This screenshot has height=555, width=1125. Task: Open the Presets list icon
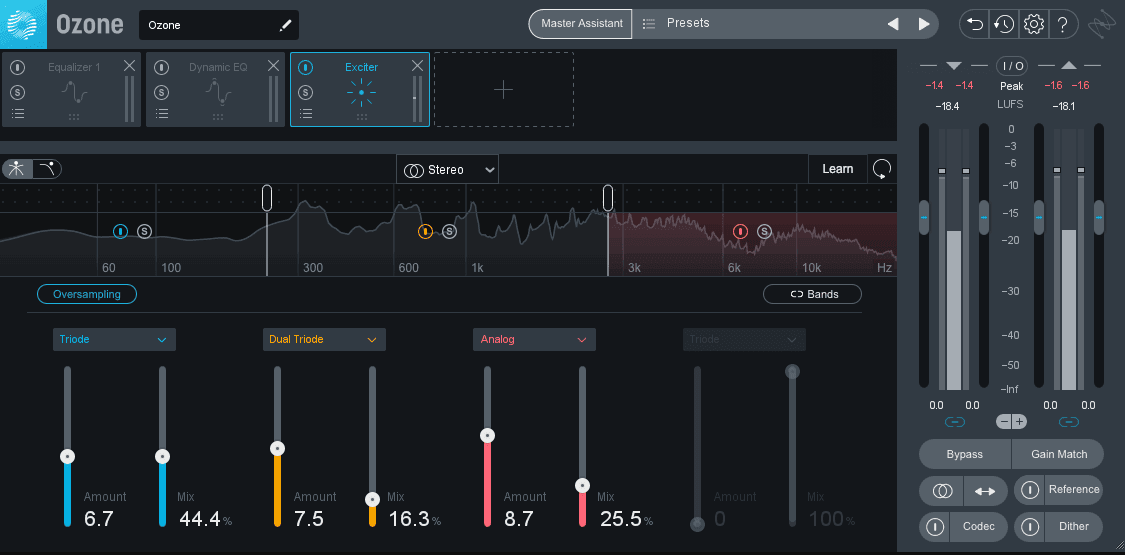coord(649,24)
